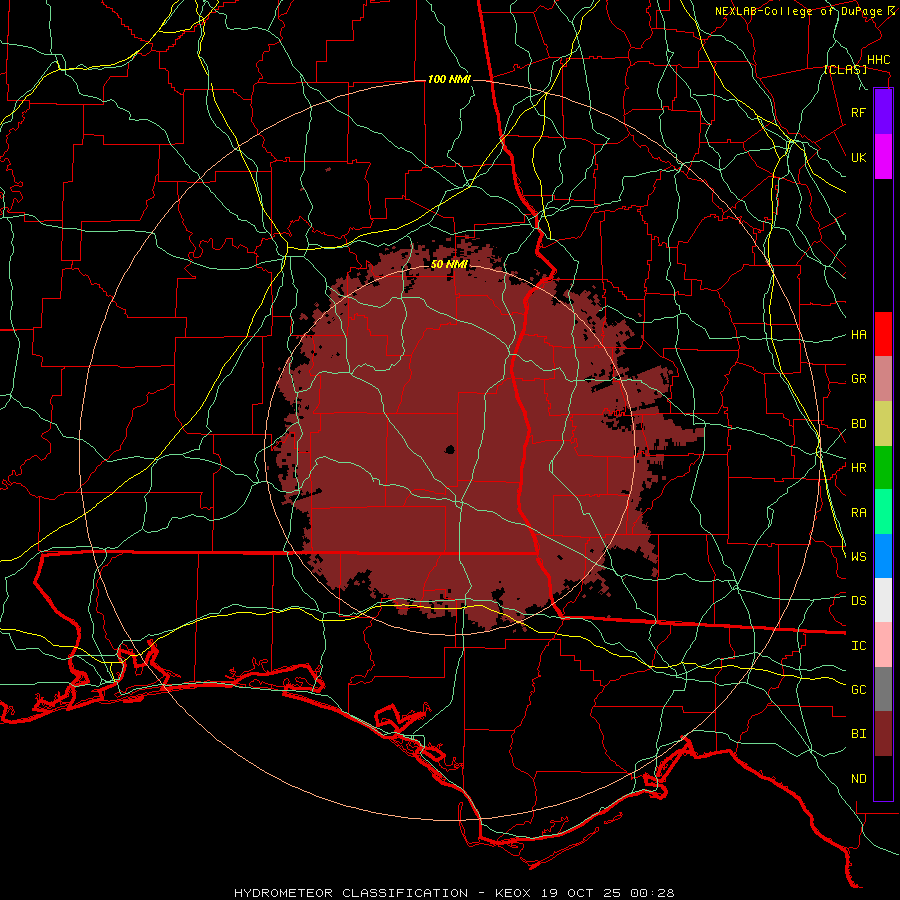Click the Hydrometeor Classification KEOX timestamp caption
Screen dimensions: 900x900
click(x=454, y=893)
